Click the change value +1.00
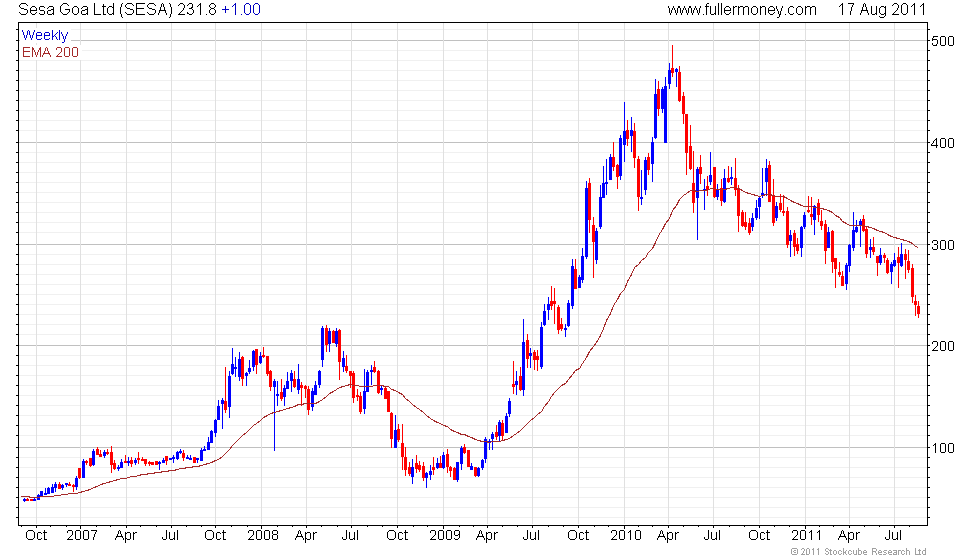This screenshot has height=560, width=980. 241,9
